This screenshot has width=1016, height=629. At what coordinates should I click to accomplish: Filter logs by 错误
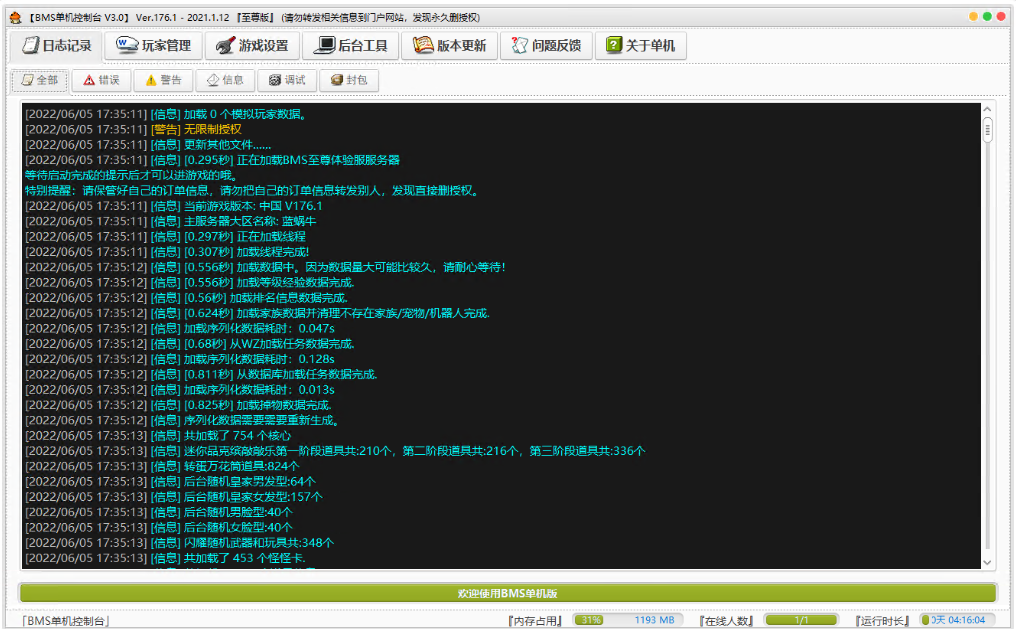(x=101, y=80)
